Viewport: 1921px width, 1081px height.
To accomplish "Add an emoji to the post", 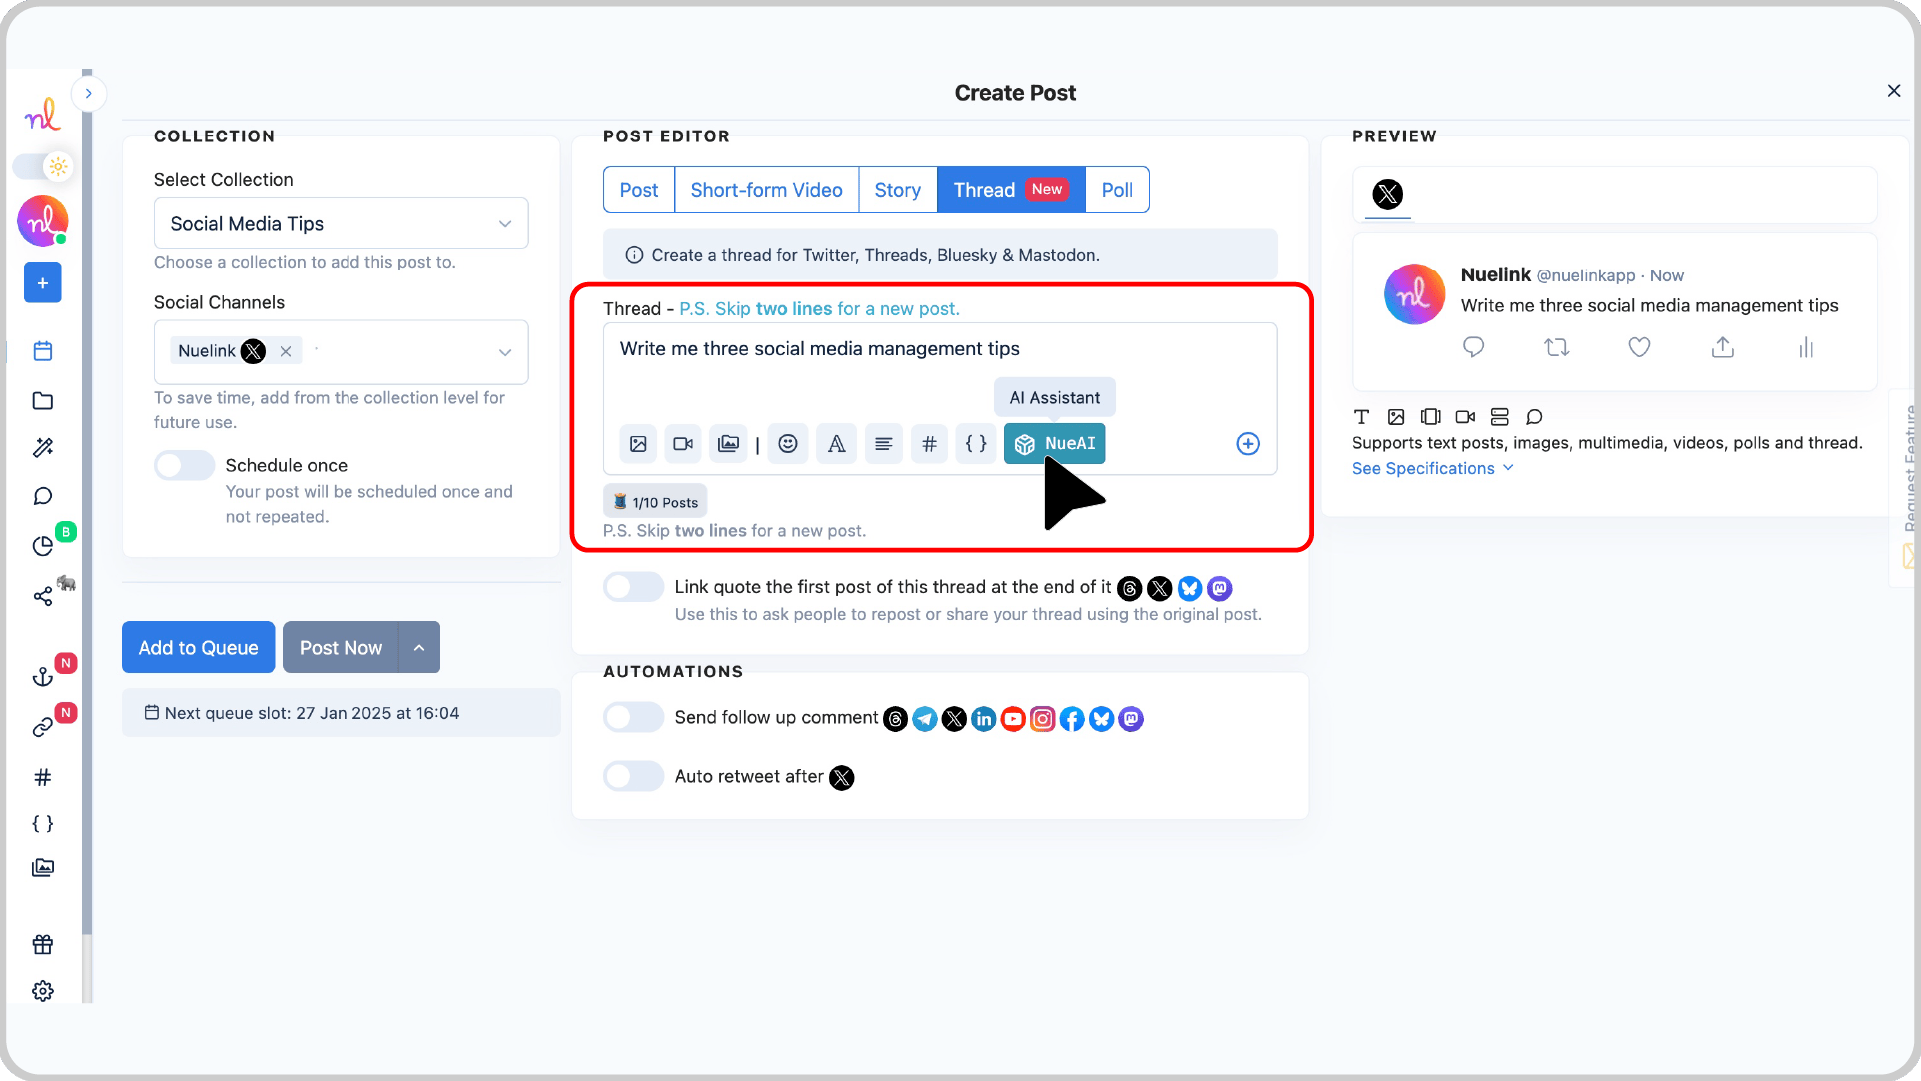I will pyautogui.click(x=788, y=443).
